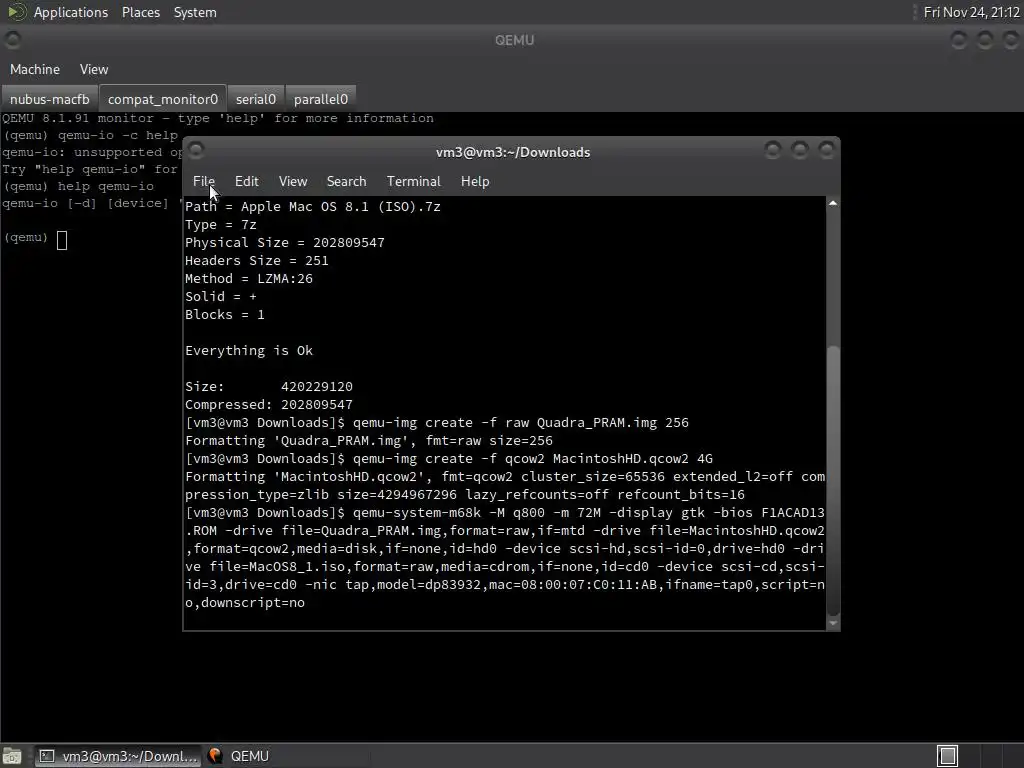The height and width of the screenshot is (768, 1024).
Task: Click the terminal title 'vm3@vm3:~/Downloads'
Action: point(513,152)
